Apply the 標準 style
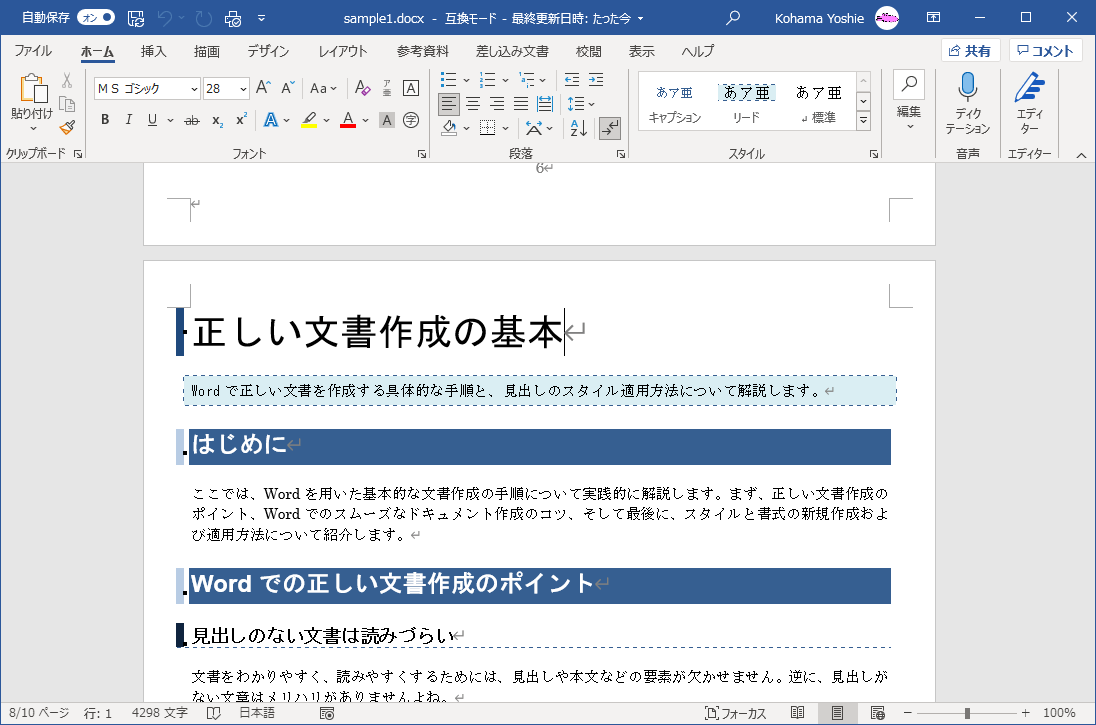The height and width of the screenshot is (725, 1096). coord(818,102)
